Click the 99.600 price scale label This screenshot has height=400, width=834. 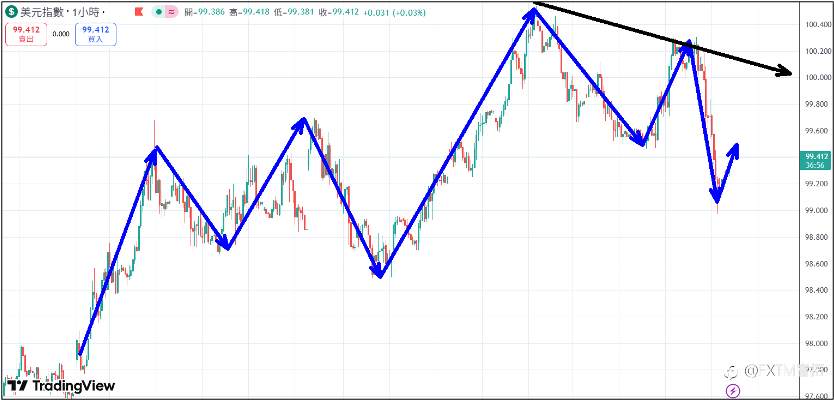[818, 131]
